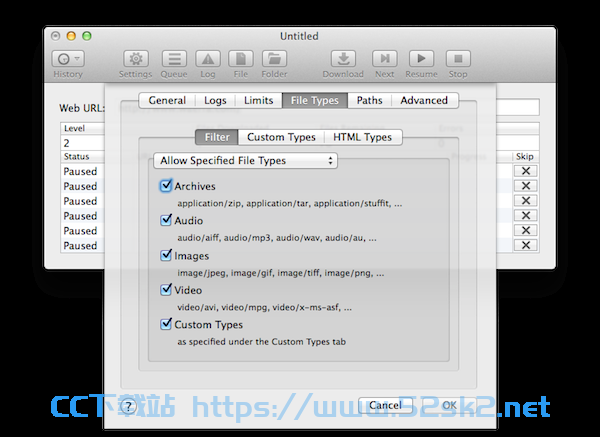Open the HTML Types sub-tab
This screenshot has height=437, width=600.
click(x=363, y=137)
